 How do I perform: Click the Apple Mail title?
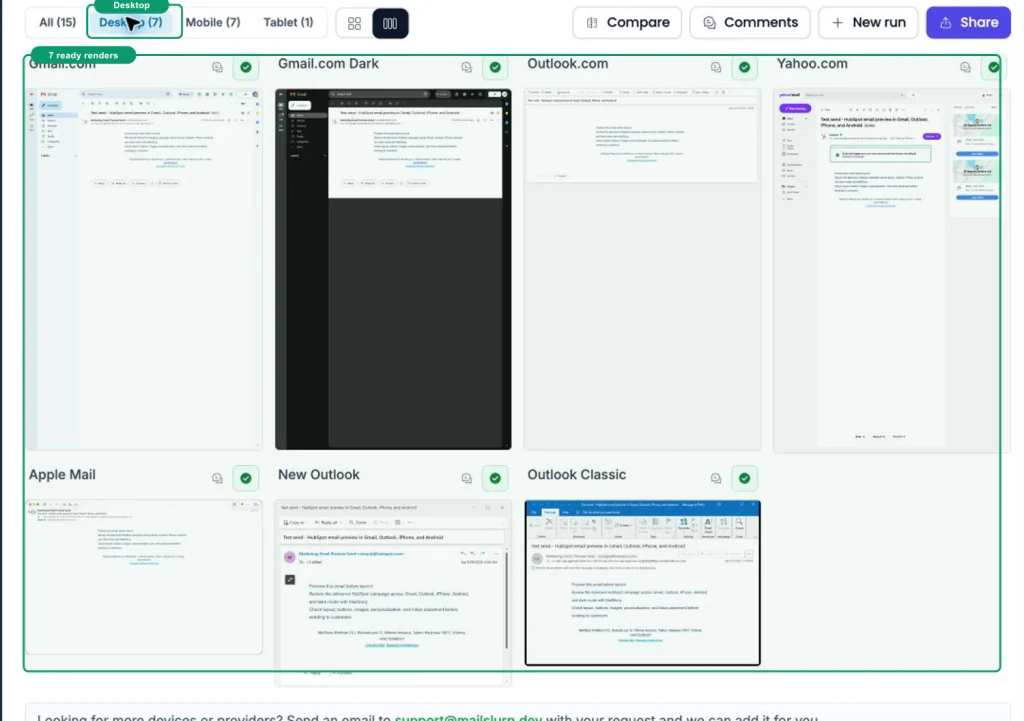point(62,475)
